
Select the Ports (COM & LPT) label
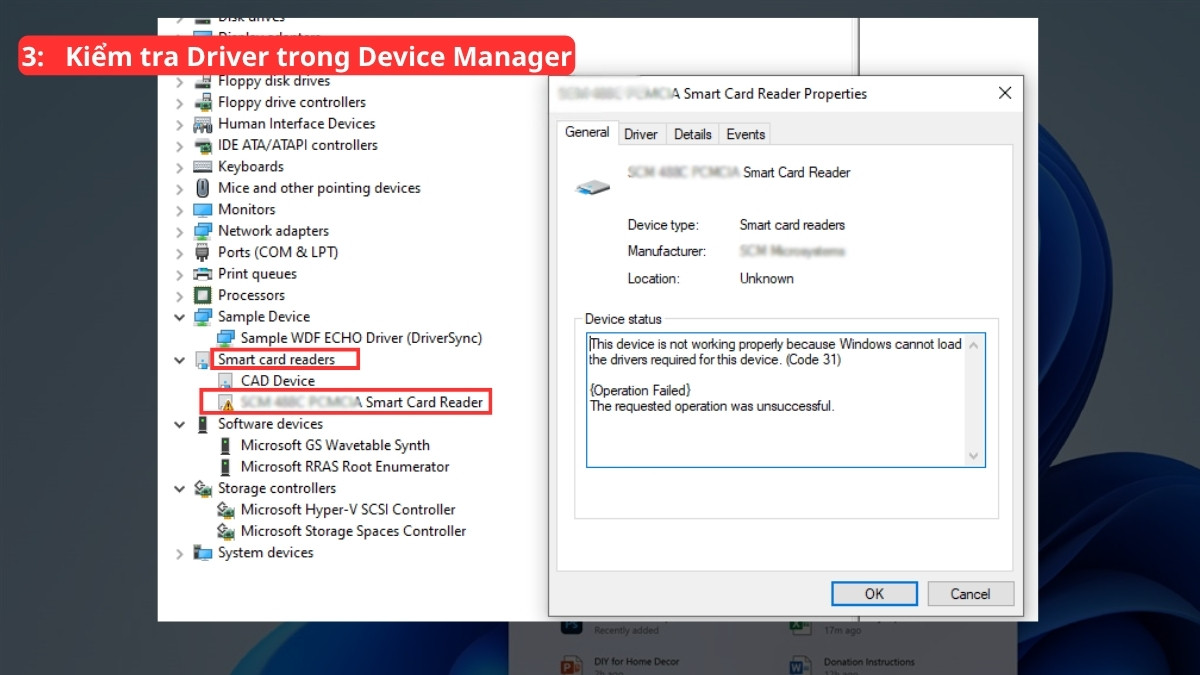[x=278, y=253]
